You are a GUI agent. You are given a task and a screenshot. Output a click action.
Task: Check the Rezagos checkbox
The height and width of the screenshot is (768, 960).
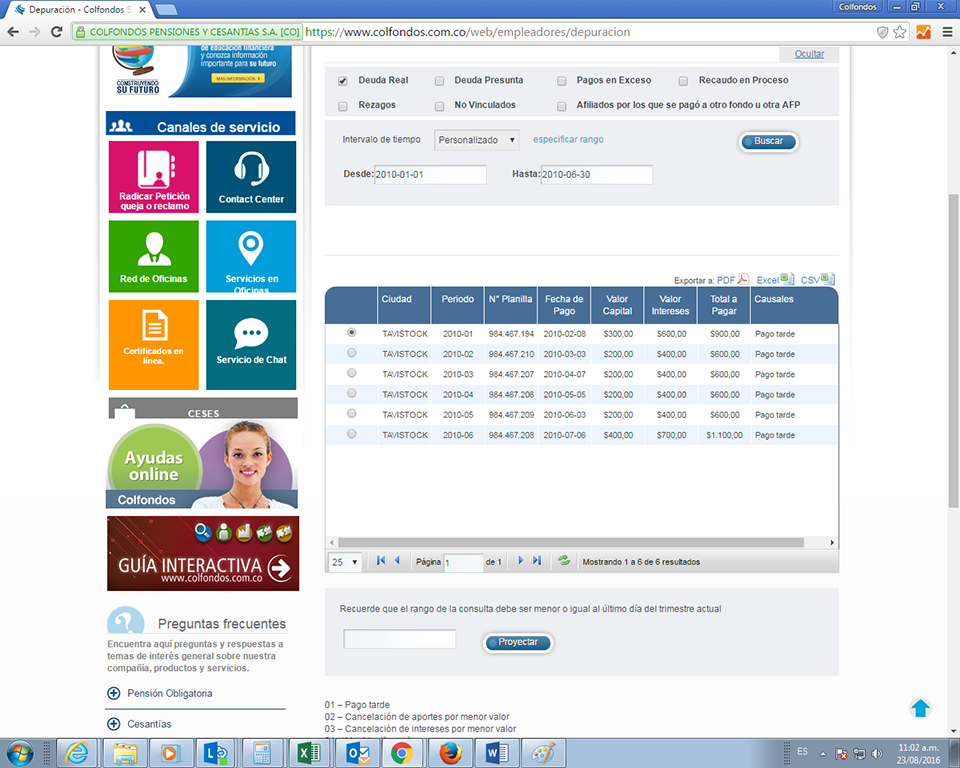[x=343, y=106]
